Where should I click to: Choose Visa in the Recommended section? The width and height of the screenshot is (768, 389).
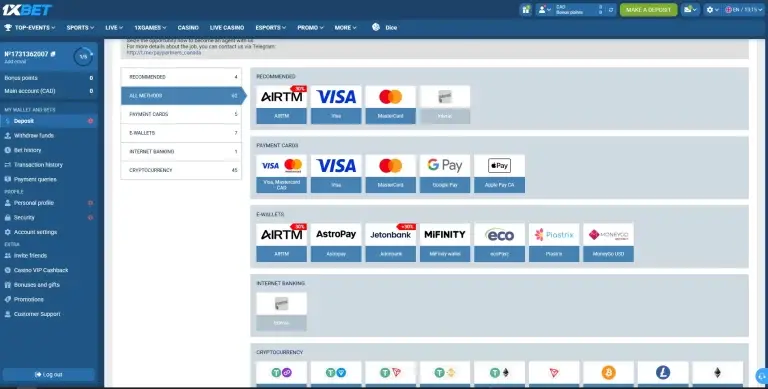(x=336, y=105)
